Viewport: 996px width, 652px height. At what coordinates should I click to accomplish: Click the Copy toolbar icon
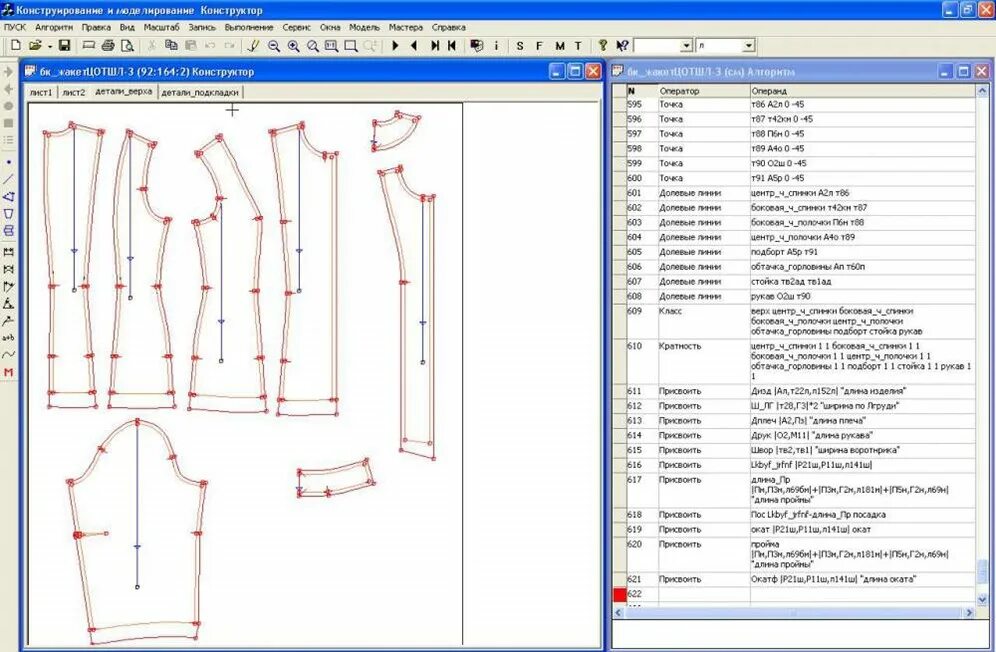coord(171,46)
